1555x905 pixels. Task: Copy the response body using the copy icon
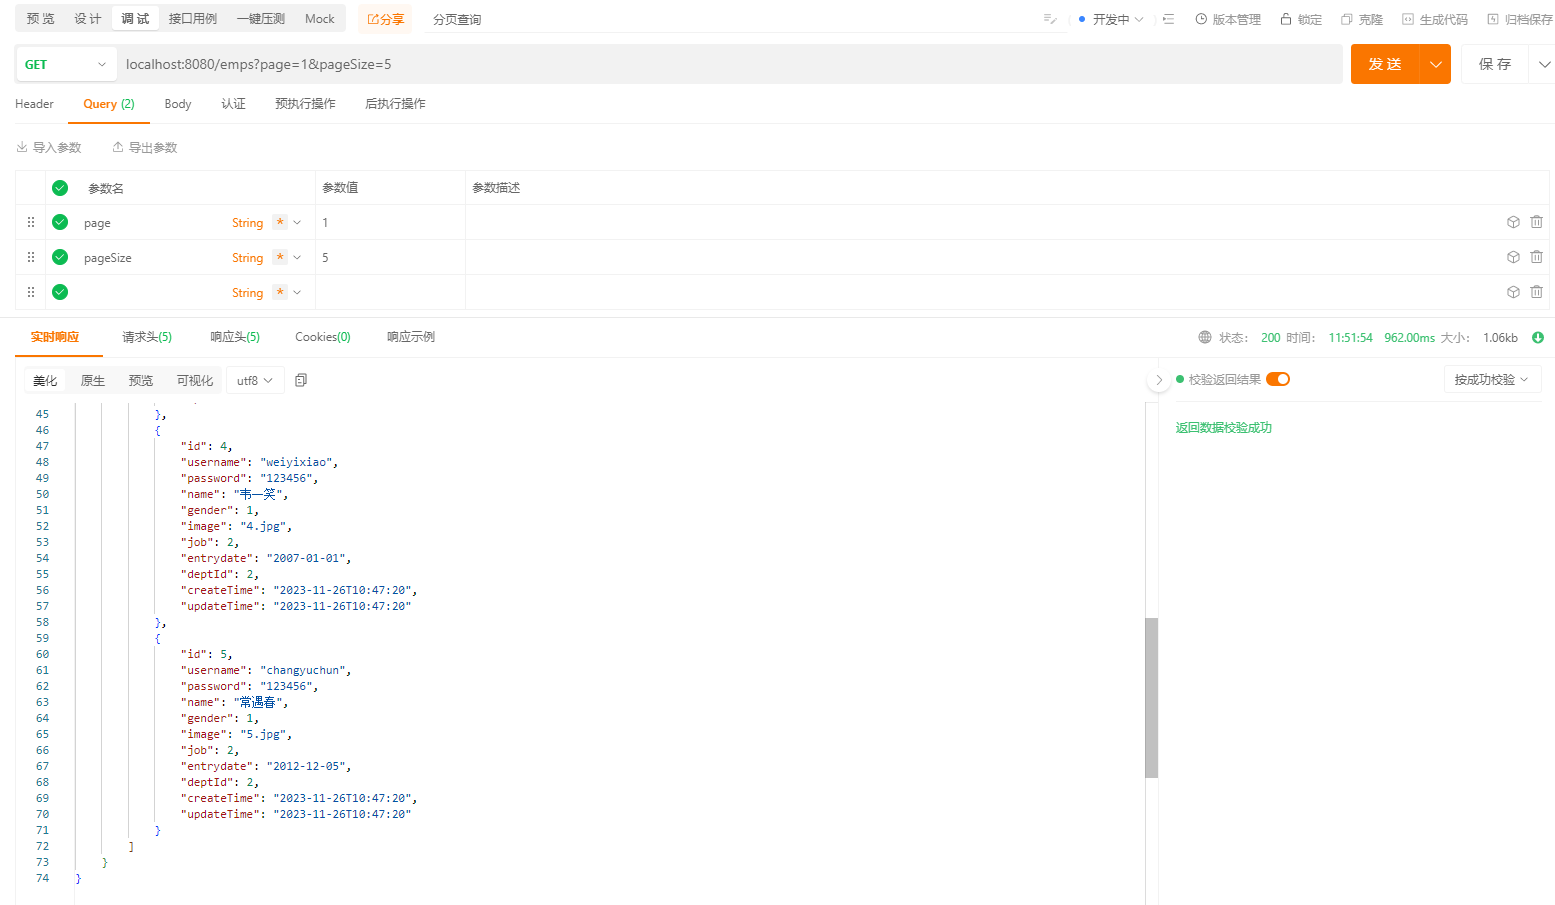click(x=300, y=380)
